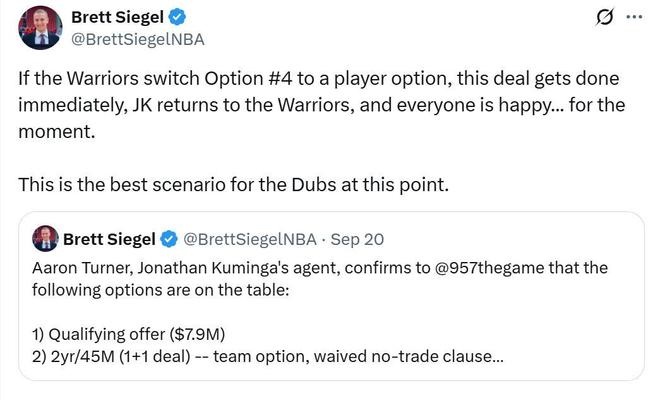Click the Brett Siegel name in the quoted post
The width and height of the screenshot is (660, 400).
click(x=110, y=239)
